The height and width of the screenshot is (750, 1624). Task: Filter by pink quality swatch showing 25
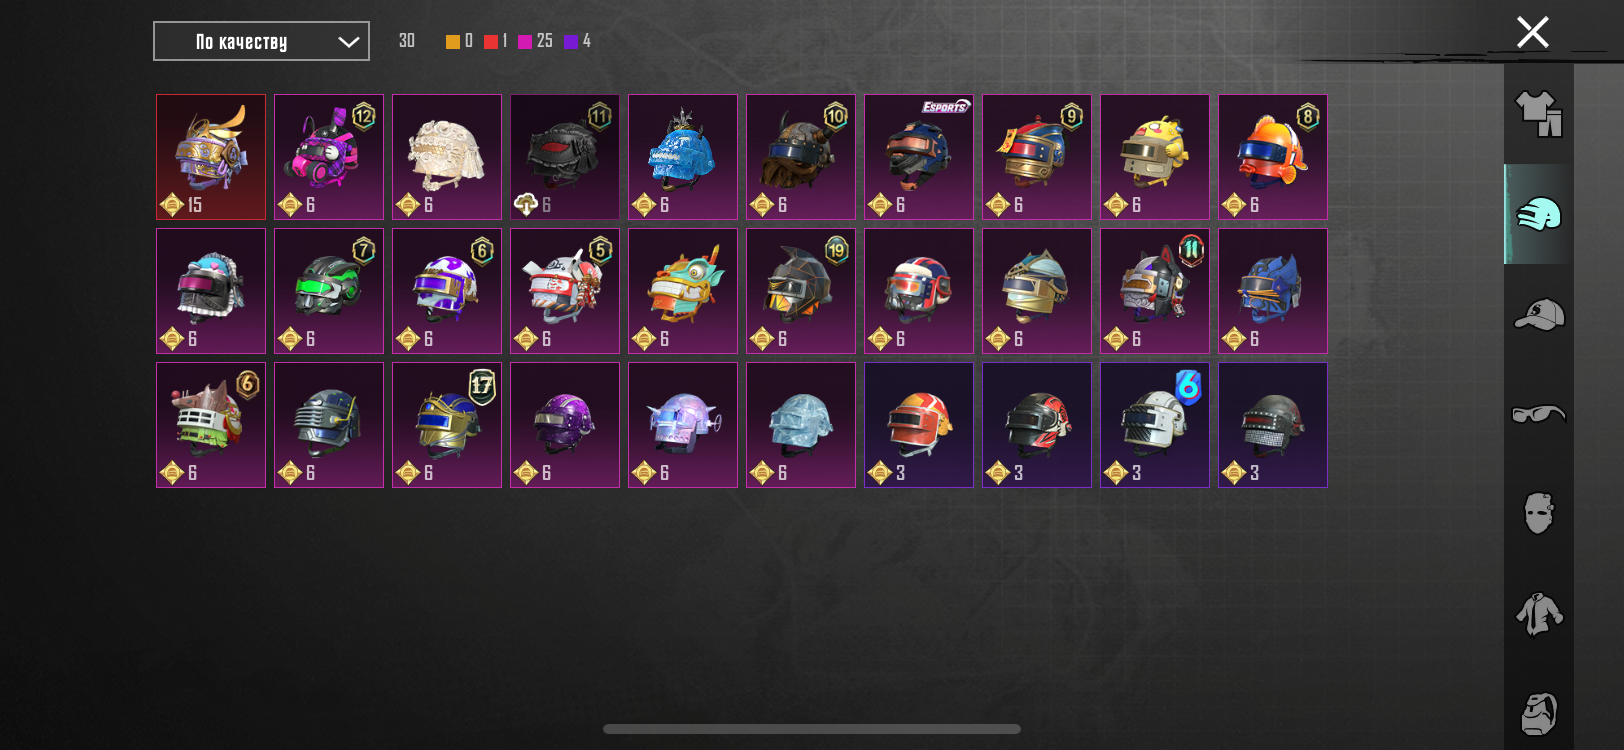(525, 41)
